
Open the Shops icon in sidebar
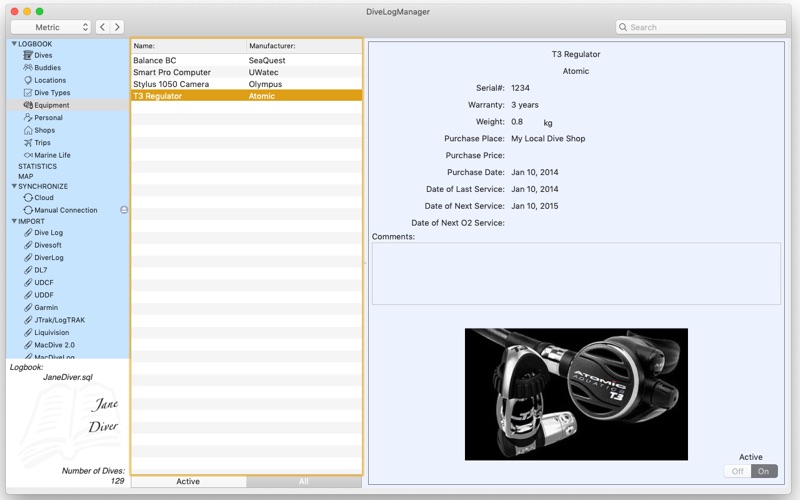28,130
